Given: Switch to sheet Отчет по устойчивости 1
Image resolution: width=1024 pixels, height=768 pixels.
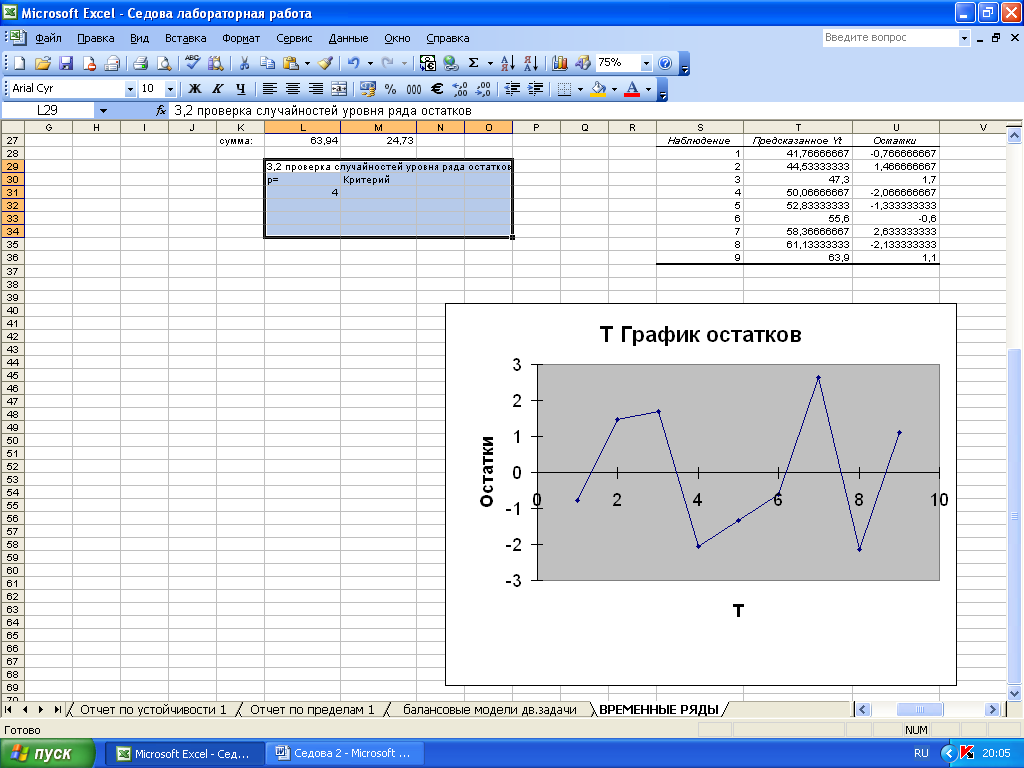Looking at the screenshot, I should coord(153,710).
